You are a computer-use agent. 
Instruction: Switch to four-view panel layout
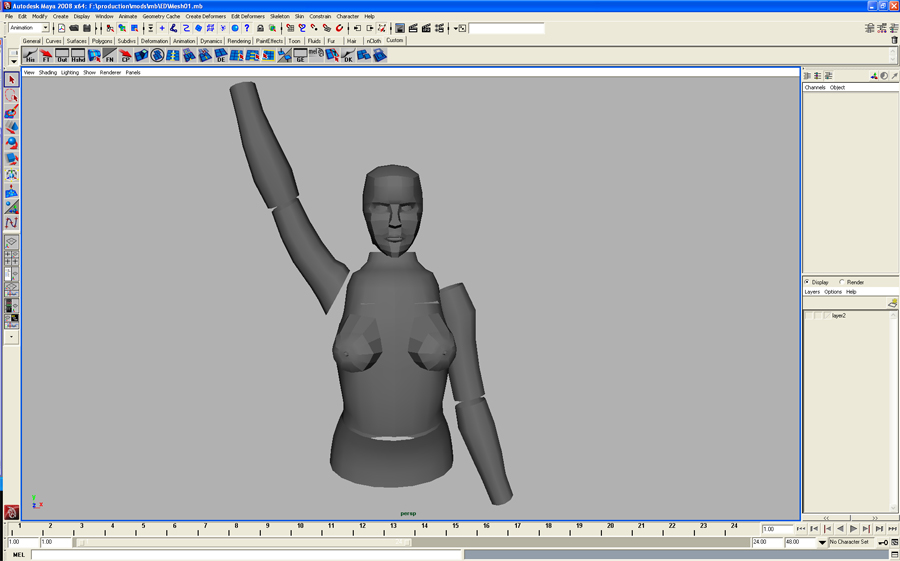pos(11,258)
